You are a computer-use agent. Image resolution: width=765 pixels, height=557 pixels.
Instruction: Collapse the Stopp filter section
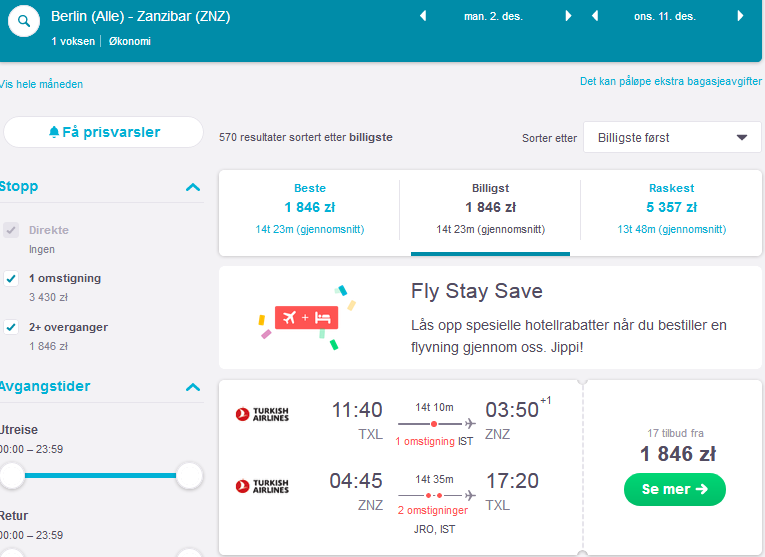click(193, 187)
